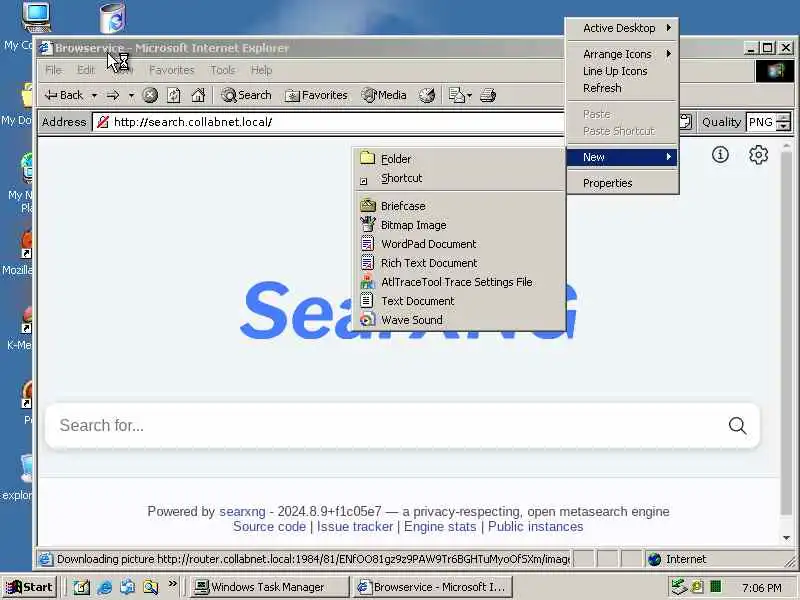Create a new Bitmap Image
Viewport: 800px width, 600px height.
click(x=459, y=225)
